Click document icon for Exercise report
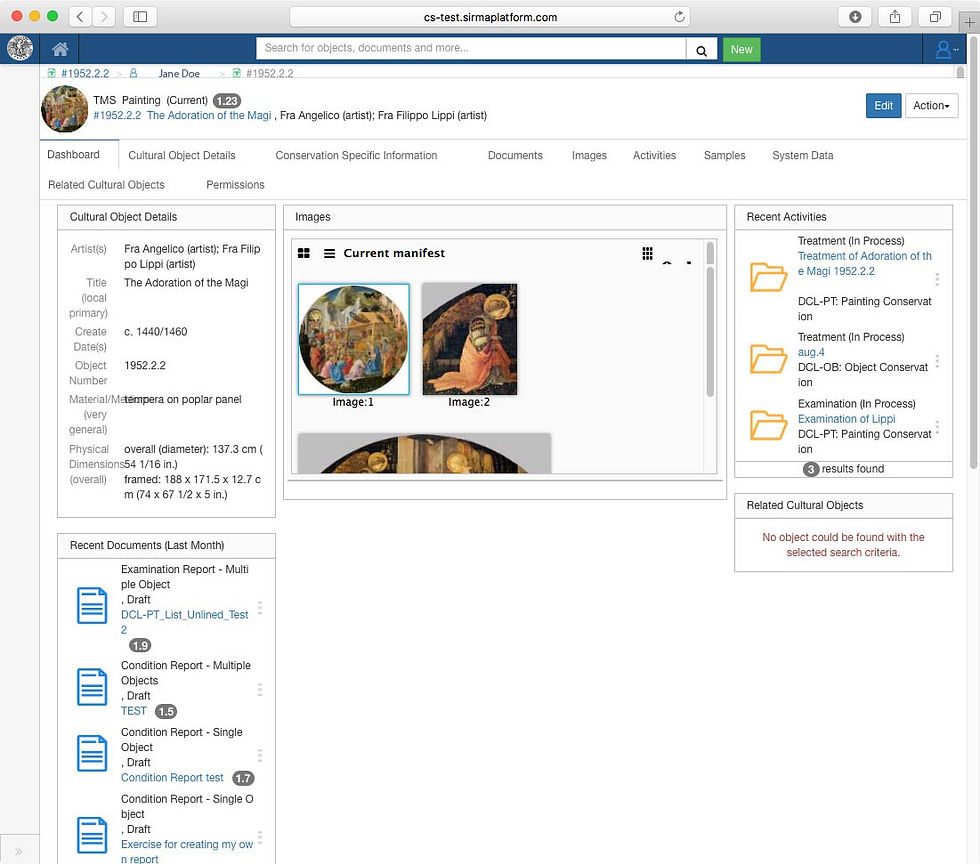 (x=92, y=835)
